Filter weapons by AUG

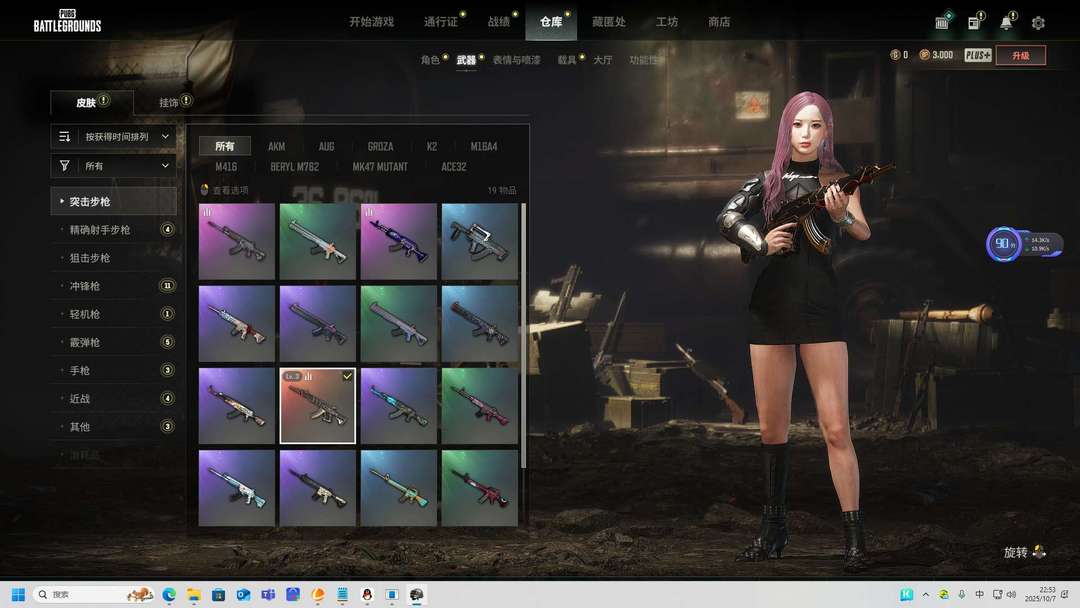point(326,146)
